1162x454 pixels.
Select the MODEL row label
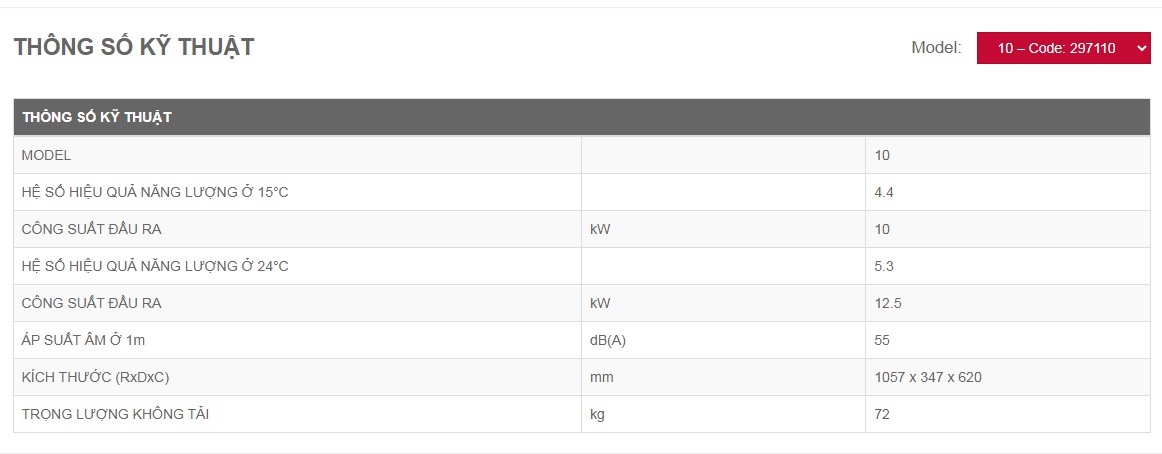click(x=47, y=156)
